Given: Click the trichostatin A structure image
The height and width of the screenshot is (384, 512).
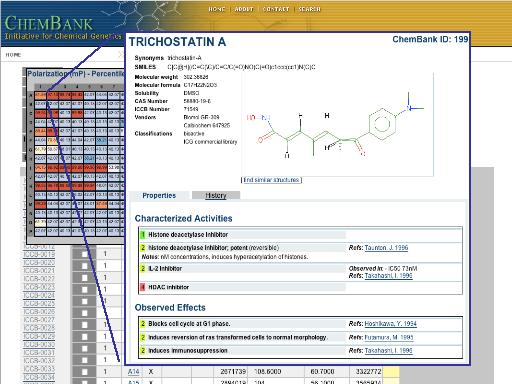Looking at the screenshot, I should click(337, 124).
